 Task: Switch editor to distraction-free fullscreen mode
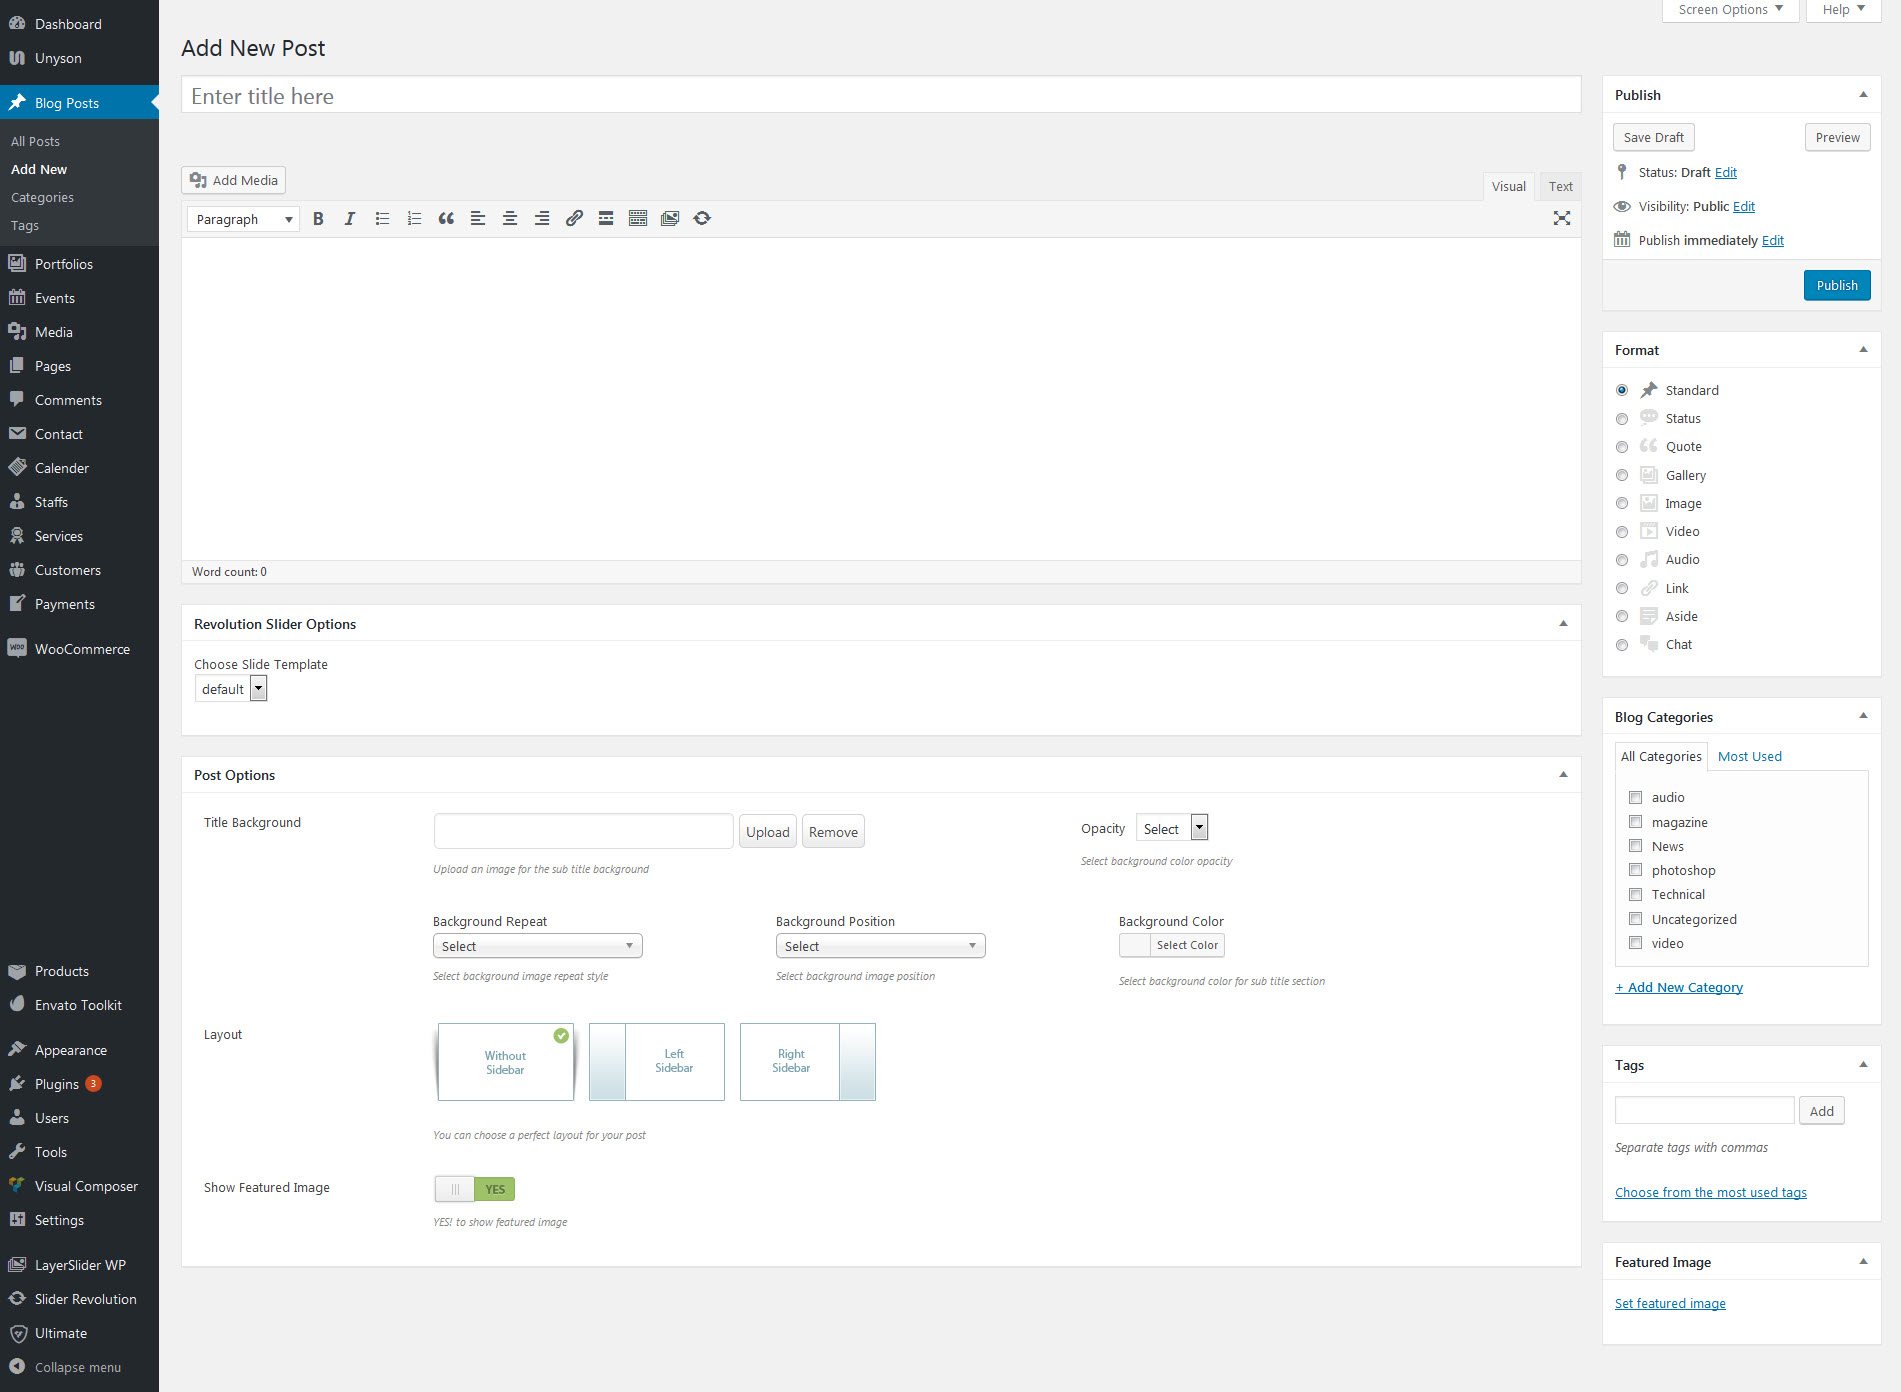(1561, 218)
